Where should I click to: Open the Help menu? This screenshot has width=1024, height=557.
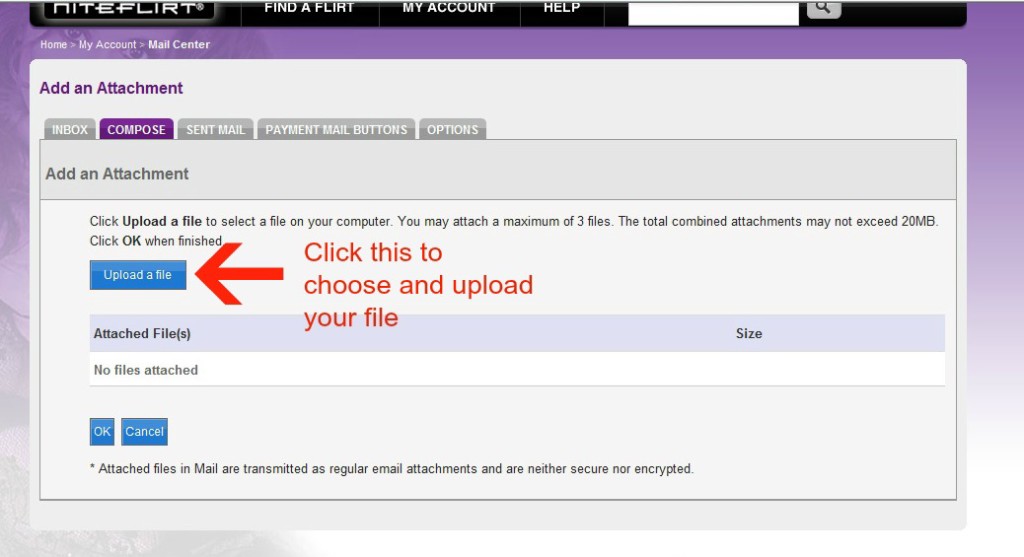(x=562, y=8)
